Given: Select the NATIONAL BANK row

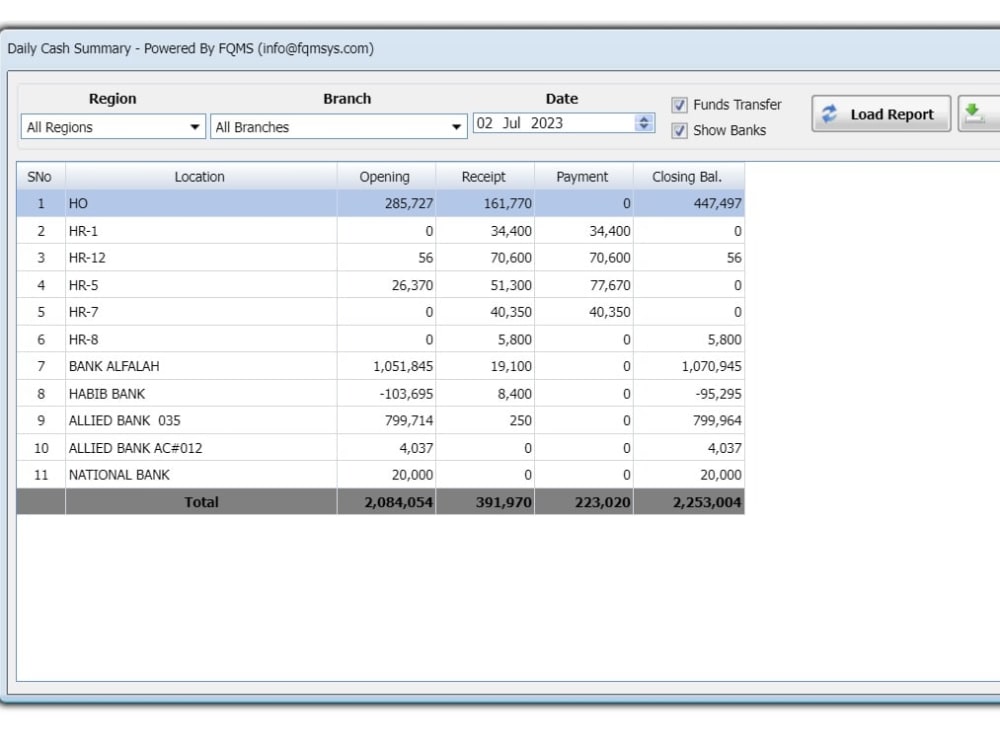Looking at the screenshot, I should click(x=381, y=474).
